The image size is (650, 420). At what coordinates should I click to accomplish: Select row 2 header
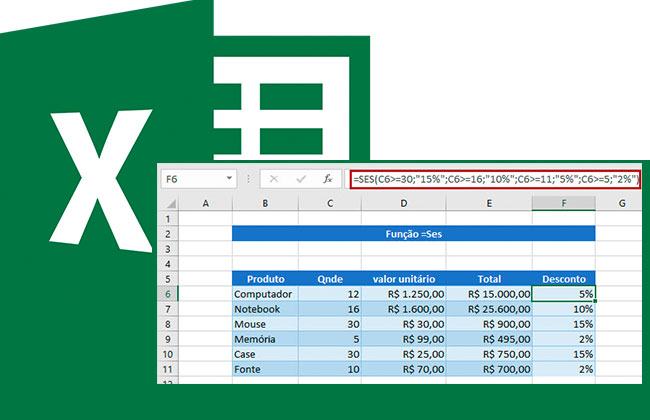pyautogui.click(x=168, y=234)
